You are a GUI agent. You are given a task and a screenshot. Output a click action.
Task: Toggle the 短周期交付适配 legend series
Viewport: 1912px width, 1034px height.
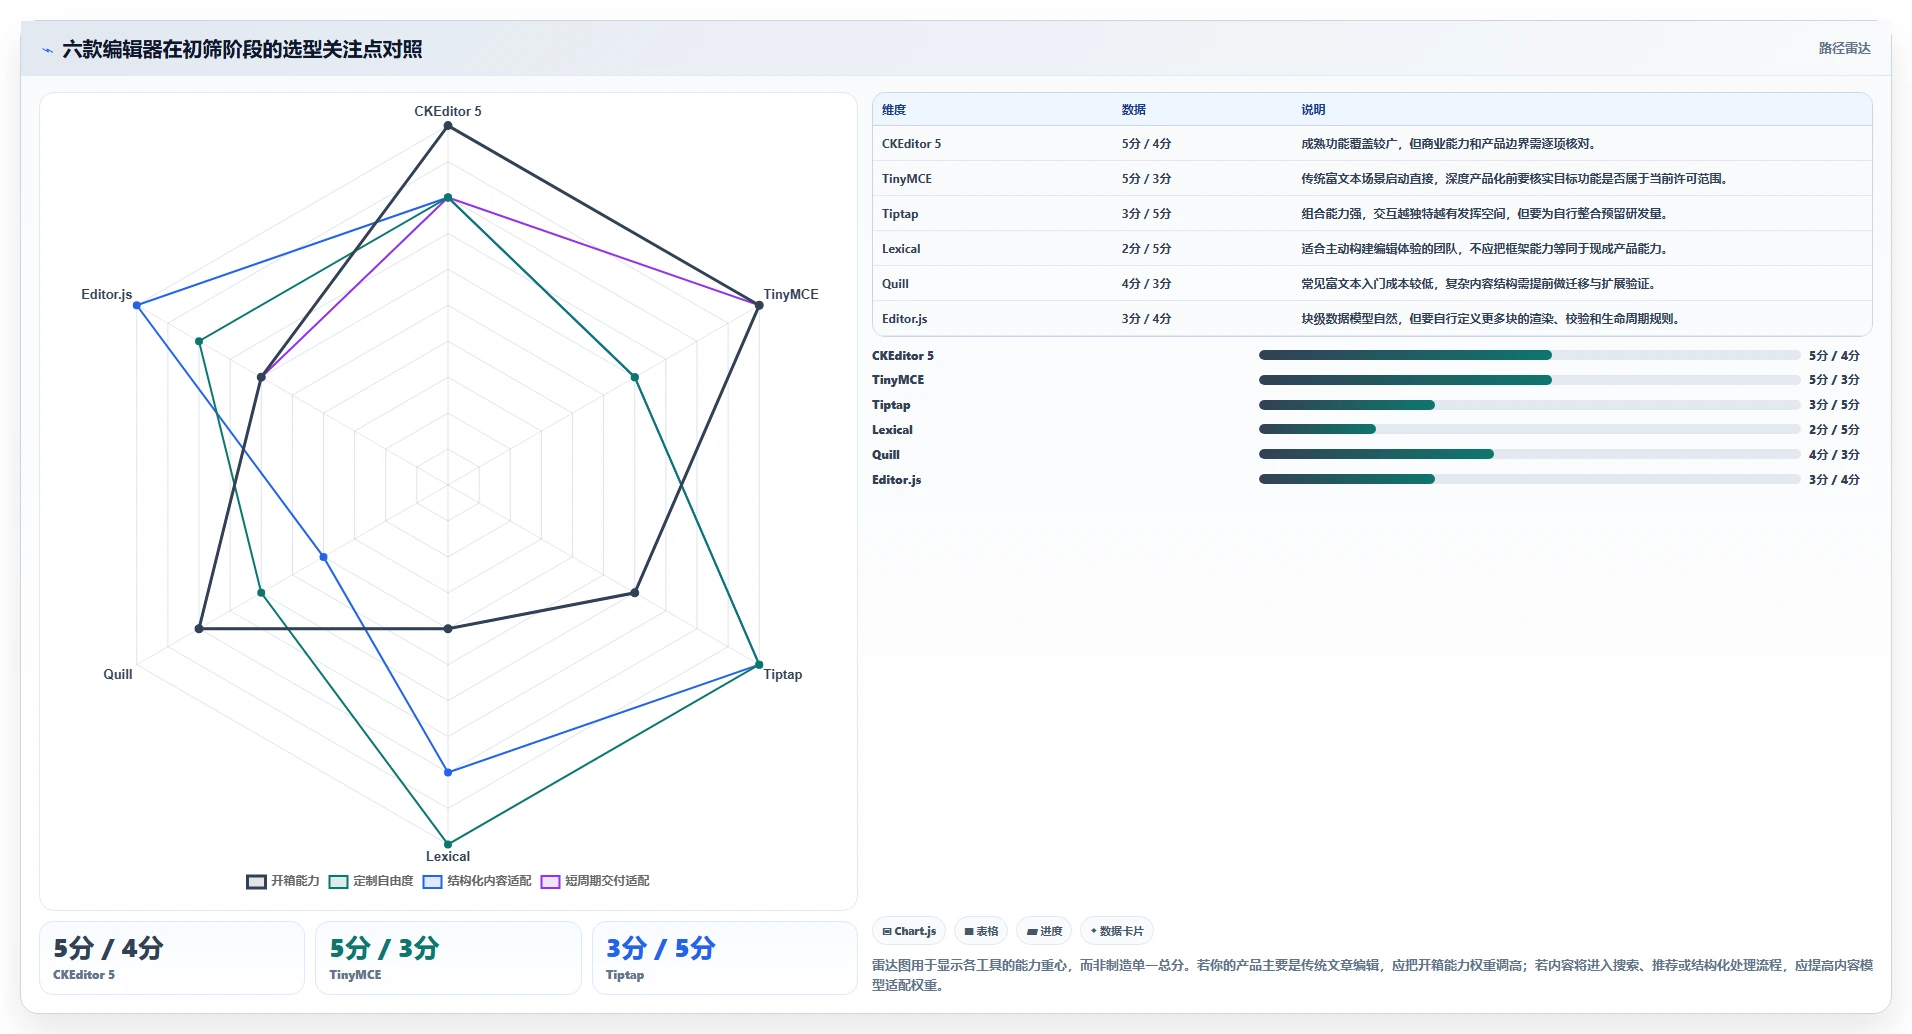pos(595,881)
